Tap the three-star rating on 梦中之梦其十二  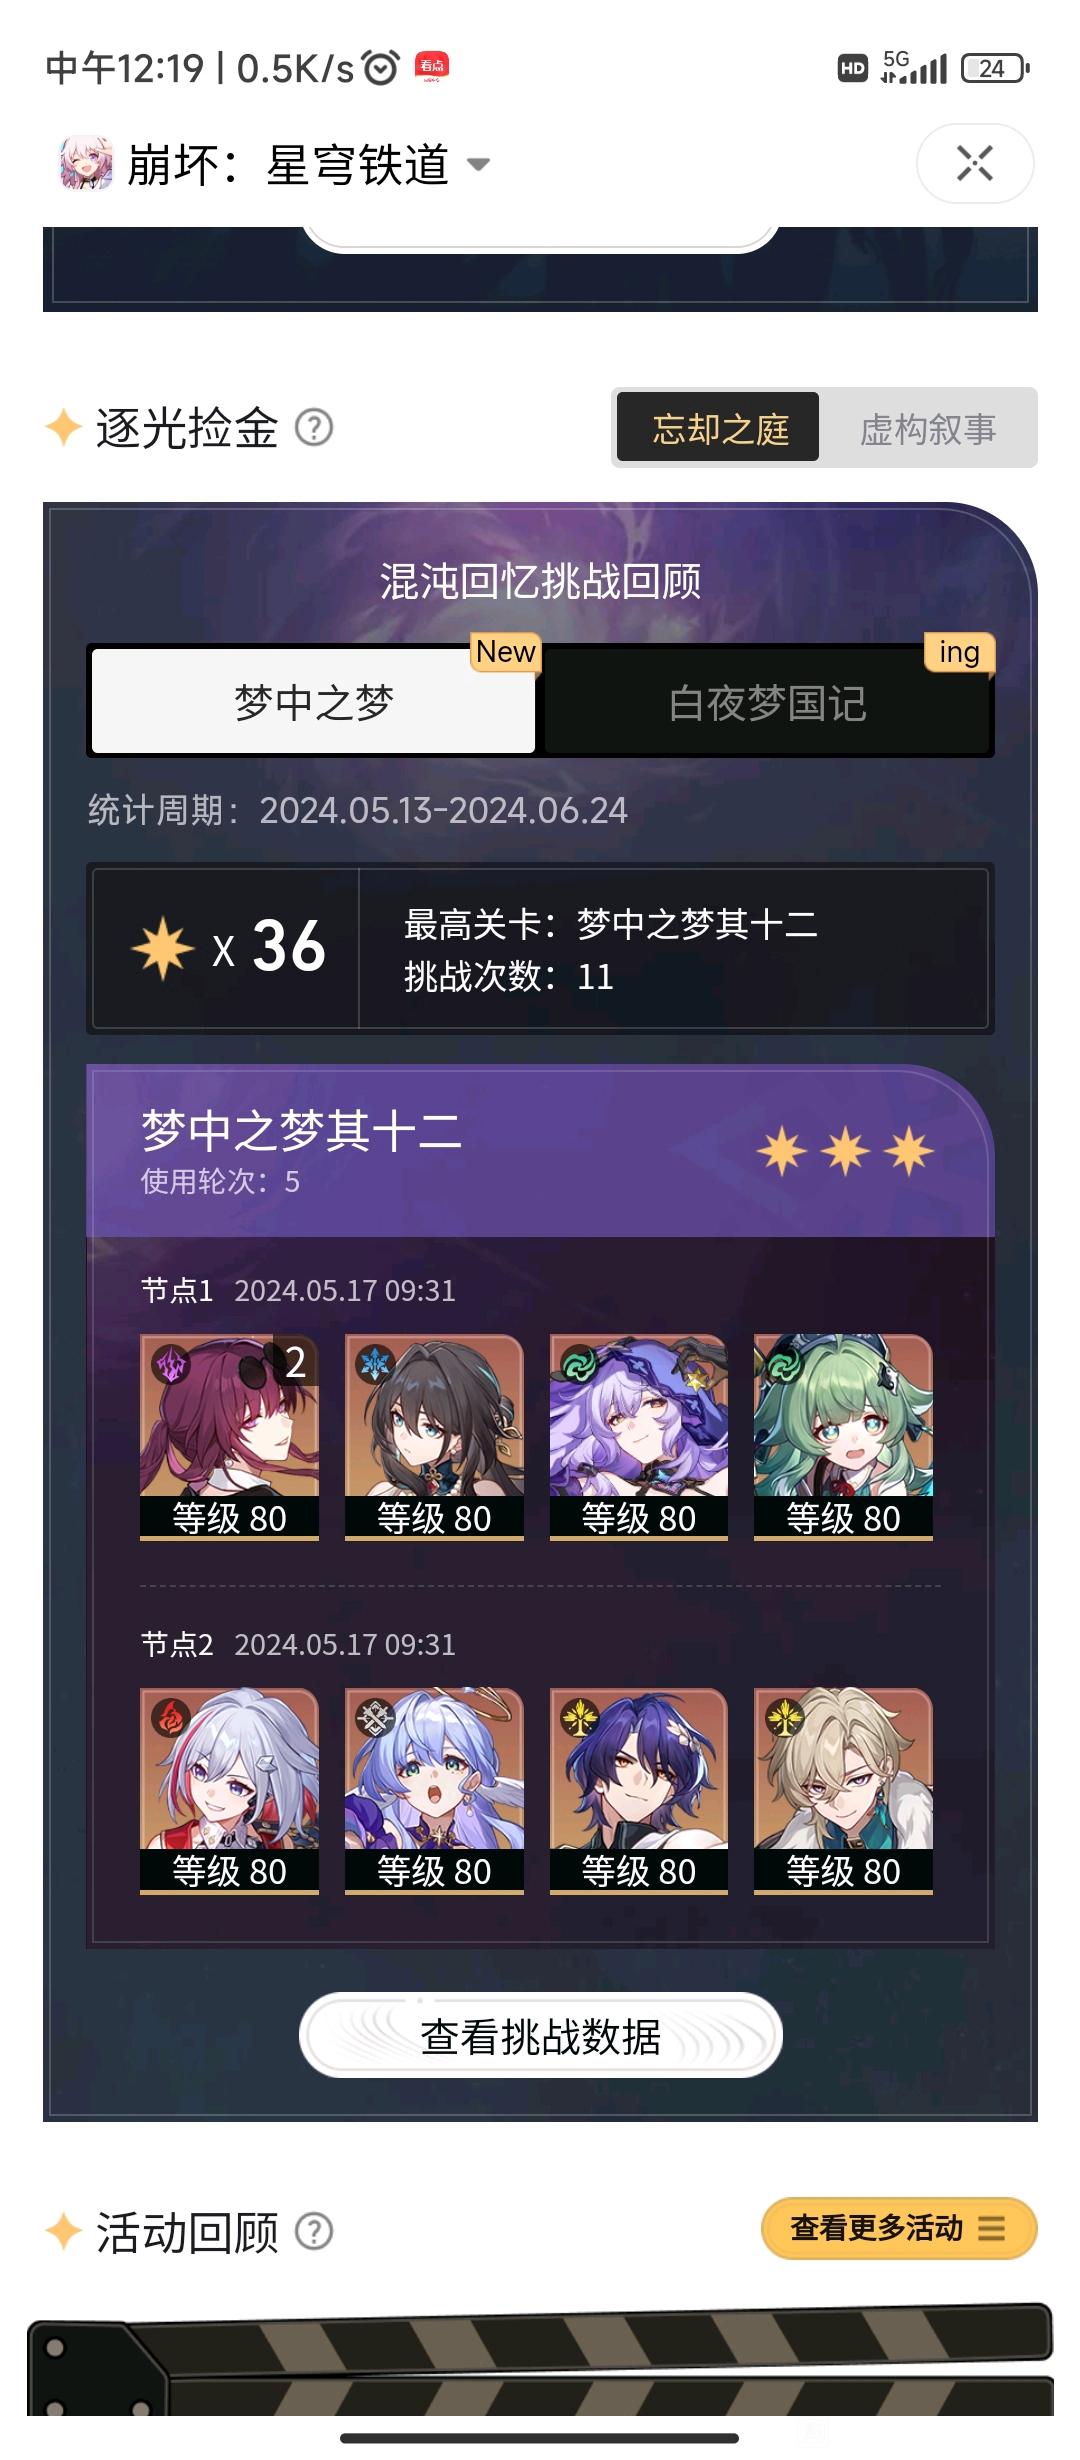point(845,1151)
